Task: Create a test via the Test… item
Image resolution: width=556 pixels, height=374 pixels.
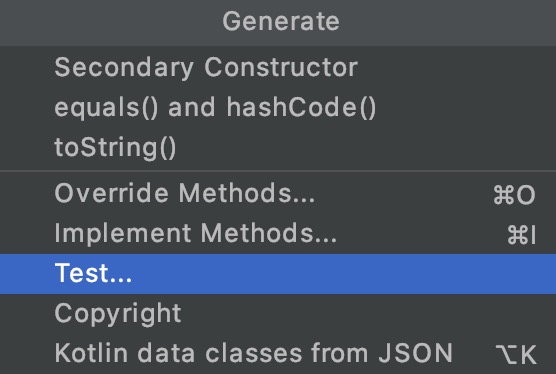Action: [278, 274]
